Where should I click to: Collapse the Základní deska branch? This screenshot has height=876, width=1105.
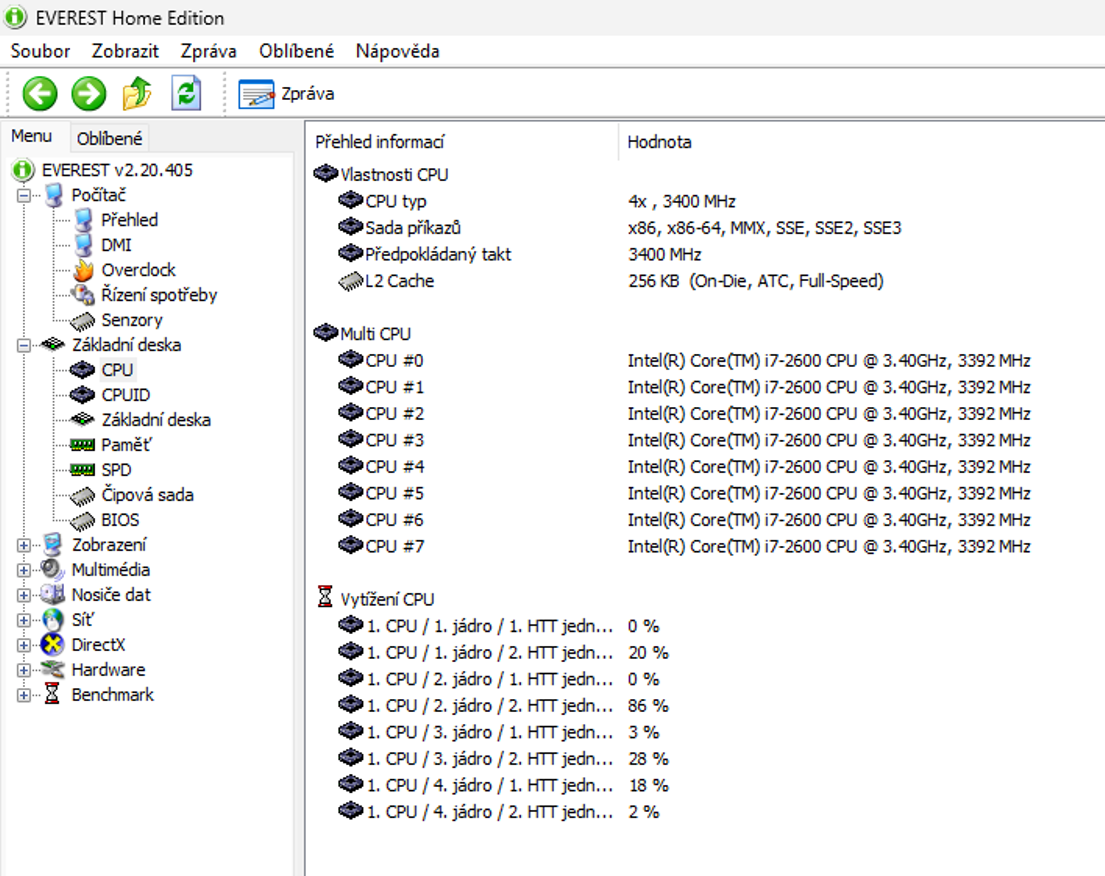click(22, 344)
